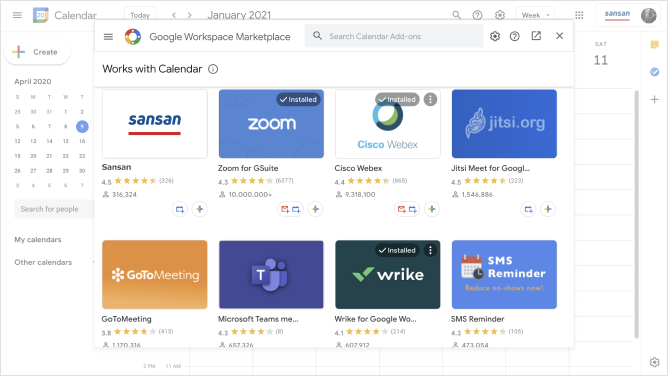The height and width of the screenshot is (376, 668).
Task: Open side panel settings gear at bottom
Action: 655,362
